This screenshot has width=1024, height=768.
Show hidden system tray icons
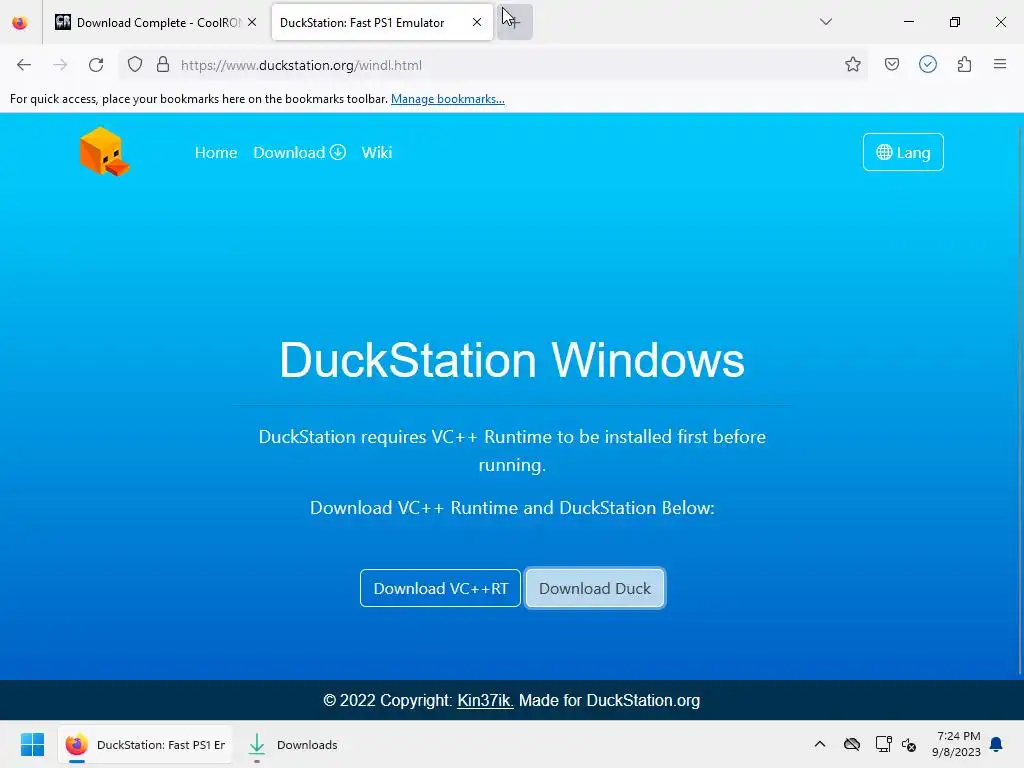(820, 744)
